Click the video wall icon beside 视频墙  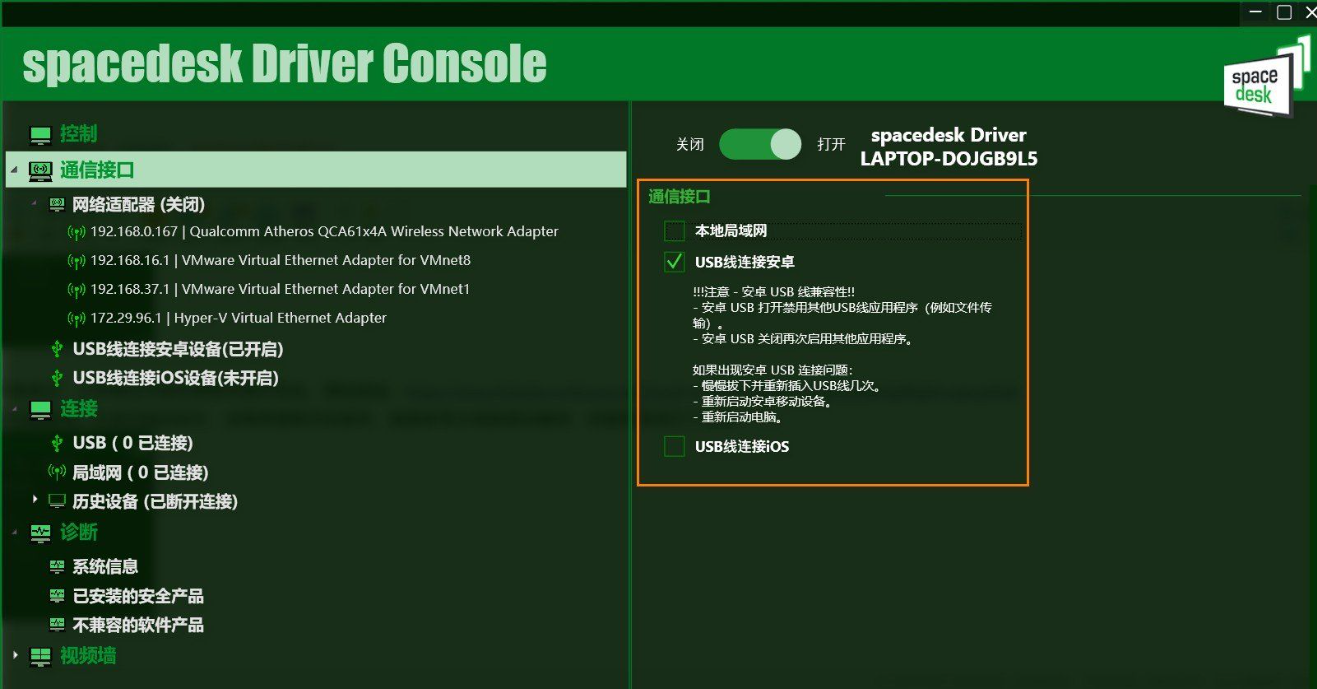pos(40,657)
